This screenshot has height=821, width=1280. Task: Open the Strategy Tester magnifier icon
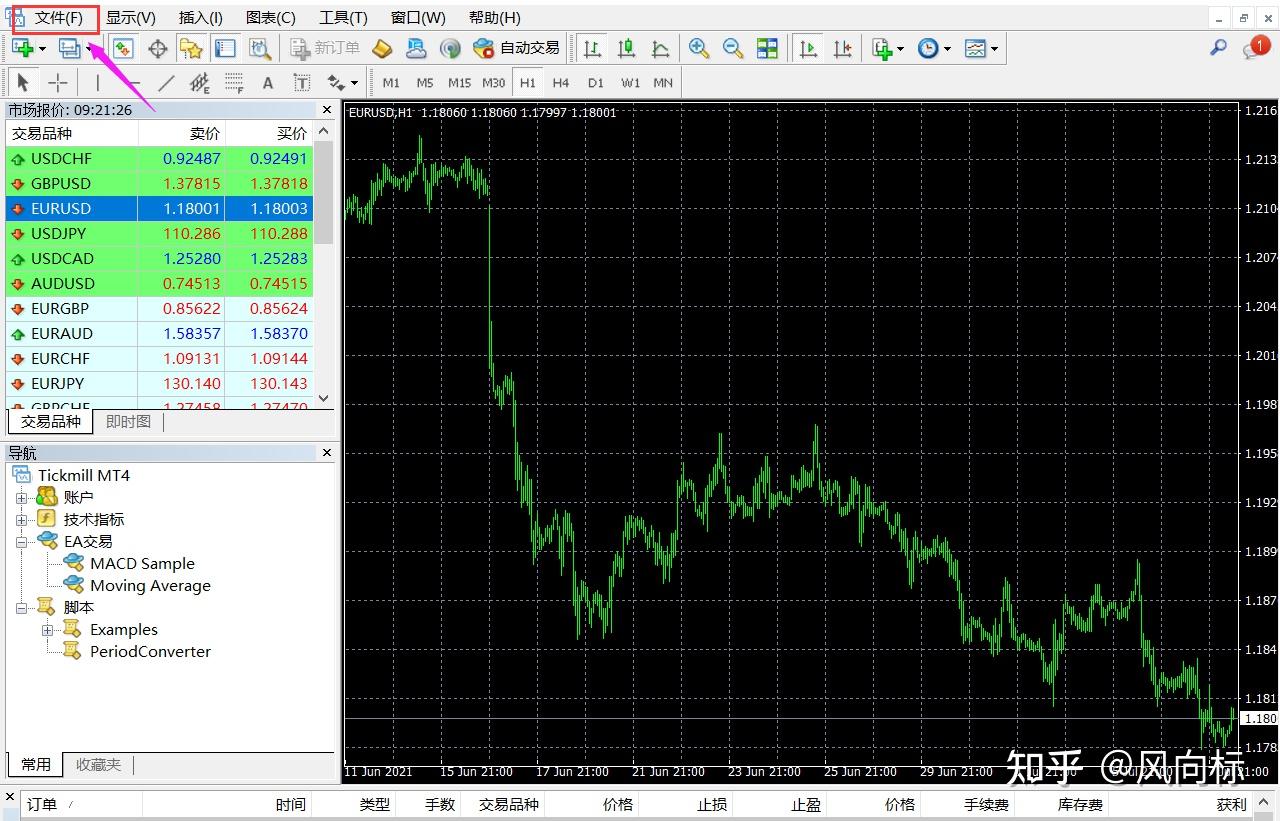tap(259, 48)
